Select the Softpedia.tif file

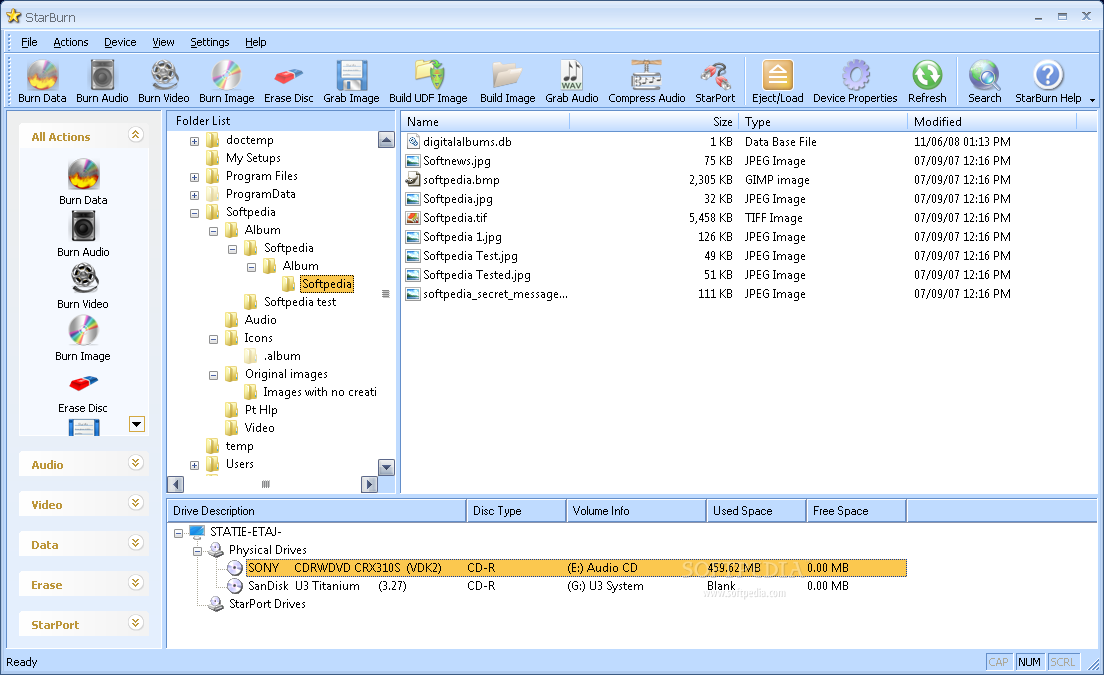[454, 218]
